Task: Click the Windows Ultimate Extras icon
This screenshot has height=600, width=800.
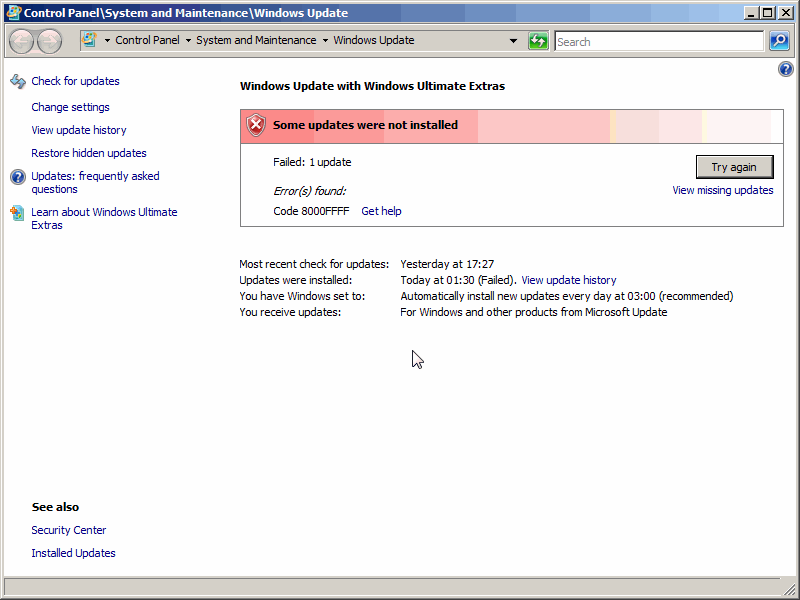Action: [x=17, y=213]
